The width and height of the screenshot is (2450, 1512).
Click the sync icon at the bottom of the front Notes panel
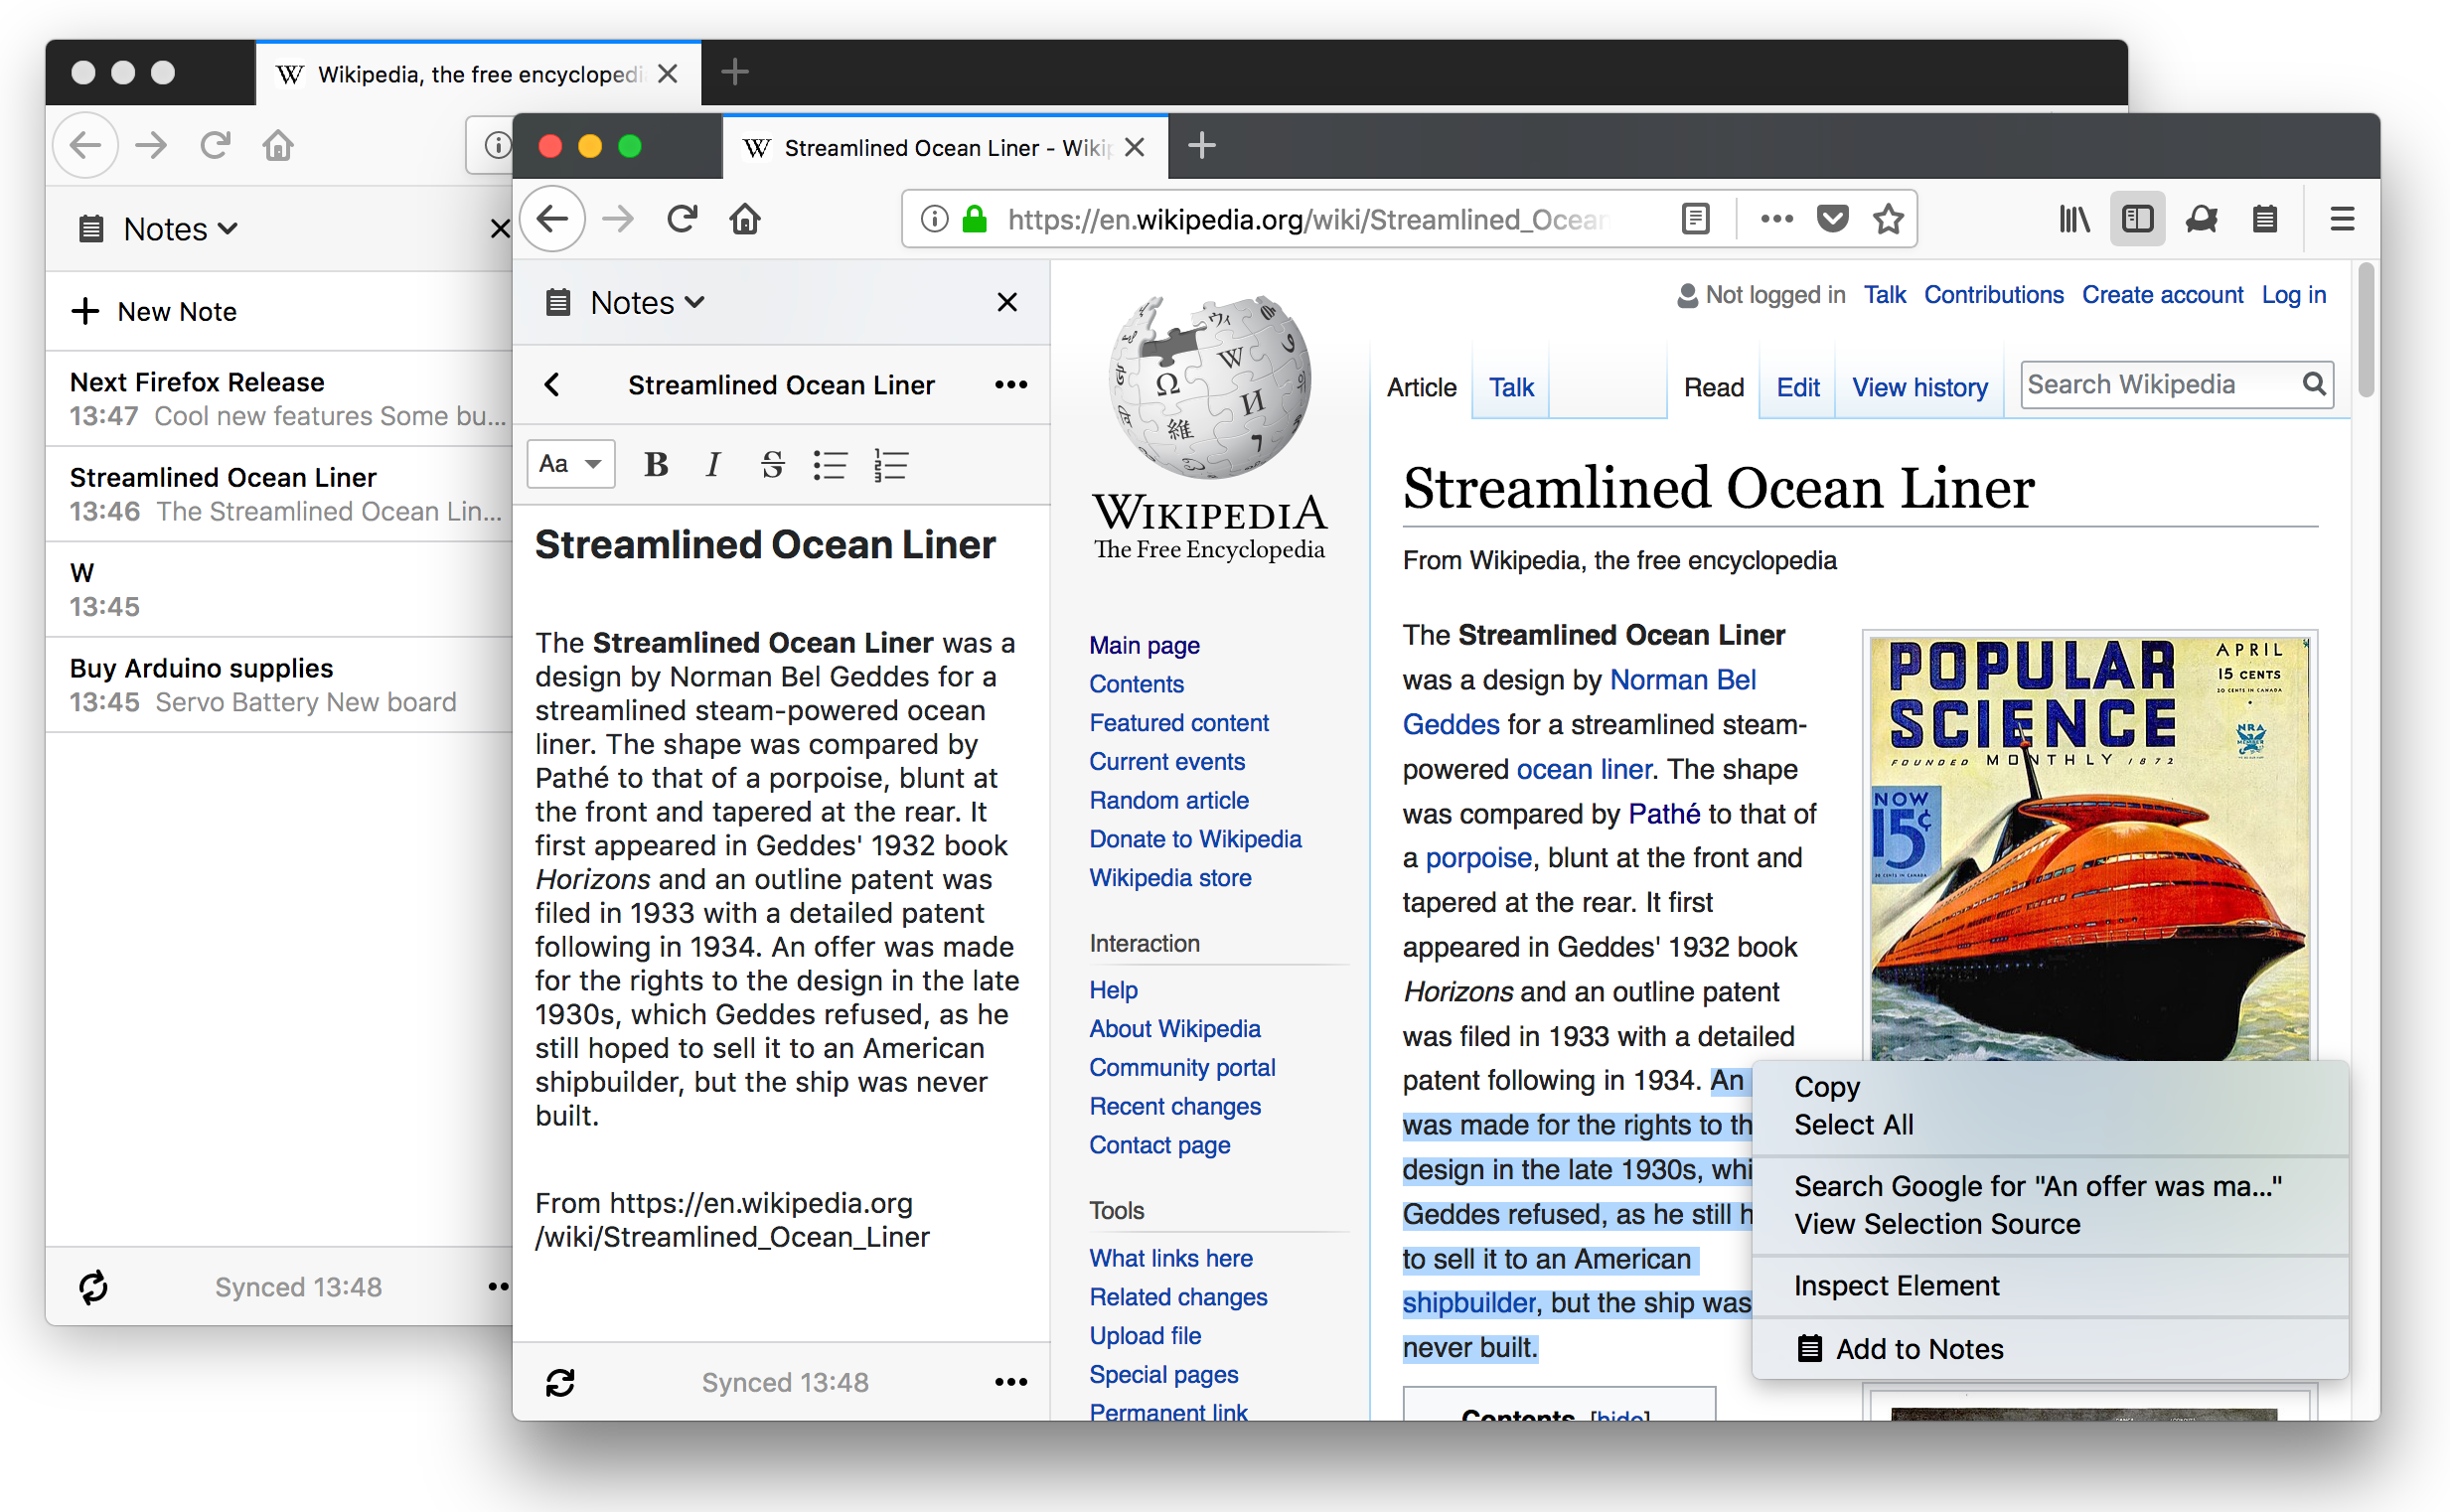point(560,1383)
